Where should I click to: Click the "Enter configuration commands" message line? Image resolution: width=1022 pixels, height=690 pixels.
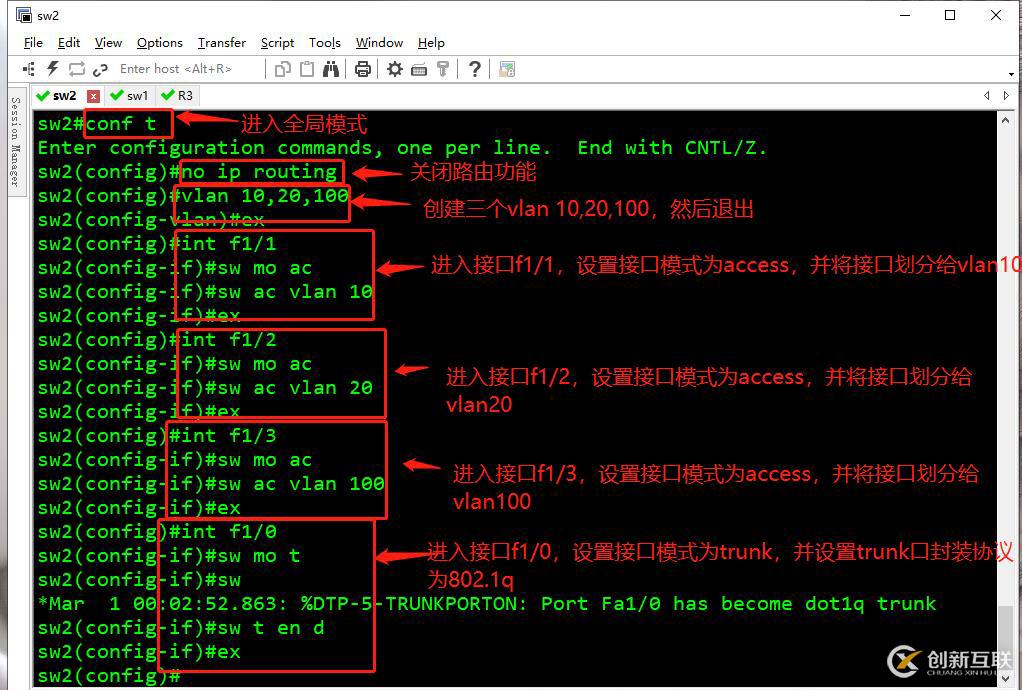[x=402, y=148]
